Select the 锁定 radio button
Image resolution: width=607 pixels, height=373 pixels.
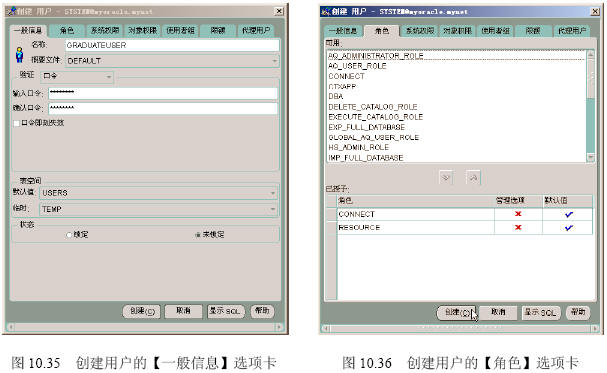coord(69,235)
